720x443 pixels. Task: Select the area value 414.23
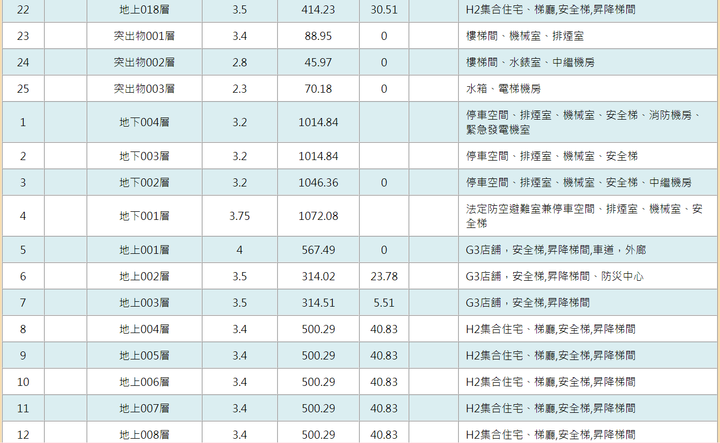(318, 10)
